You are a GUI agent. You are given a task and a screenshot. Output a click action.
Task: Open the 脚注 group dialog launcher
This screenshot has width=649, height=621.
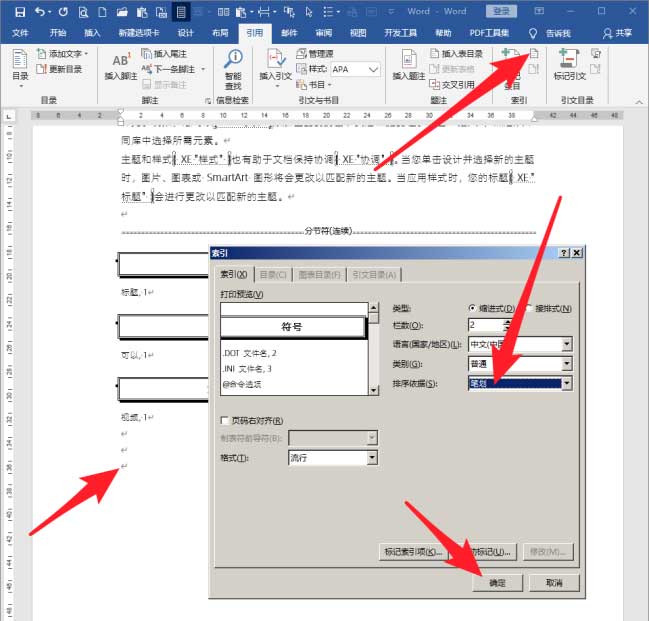[x=207, y=101]
